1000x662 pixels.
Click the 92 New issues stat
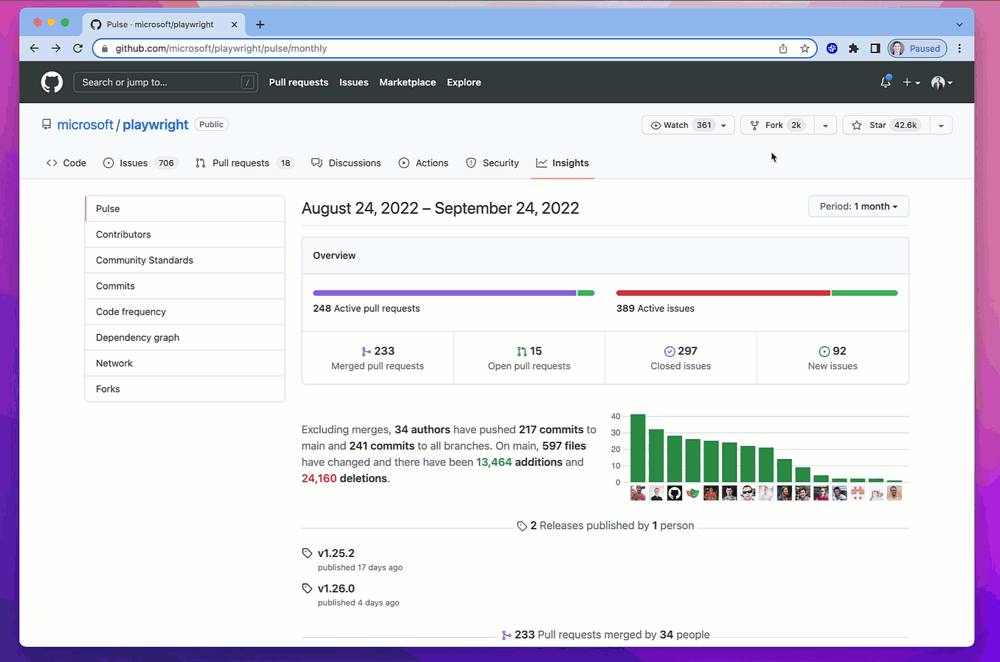pos(832,358)
